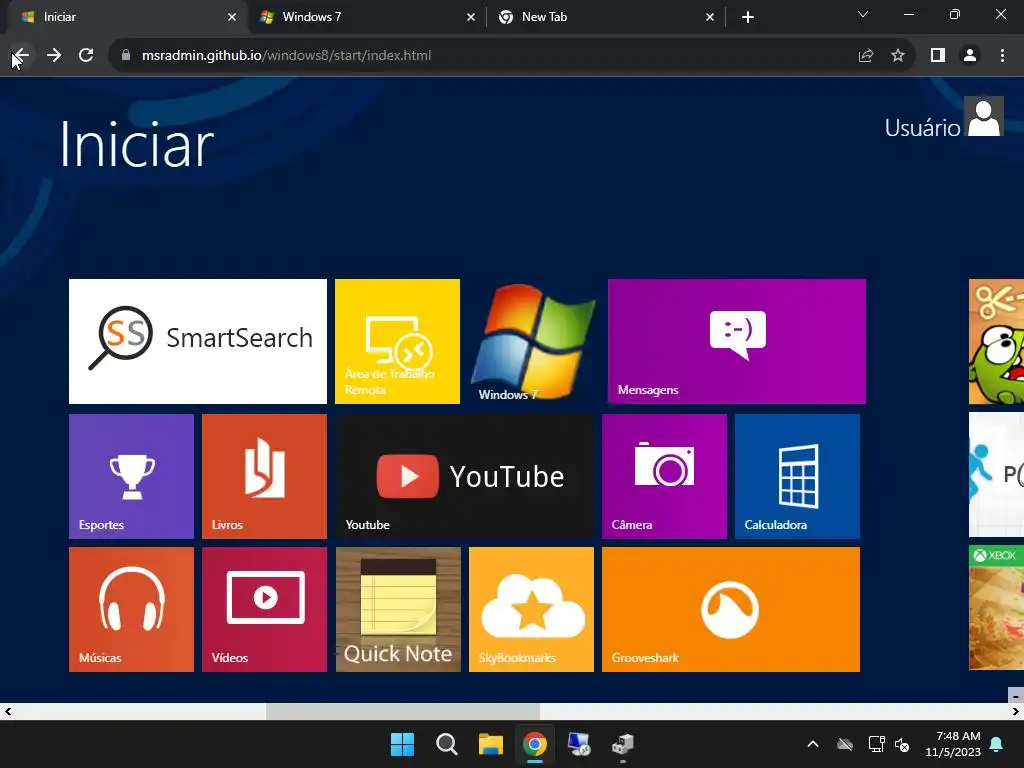Viewport: 1024px width, 768px height.
Task: Go forward in browser history
Action: [54, 56]
